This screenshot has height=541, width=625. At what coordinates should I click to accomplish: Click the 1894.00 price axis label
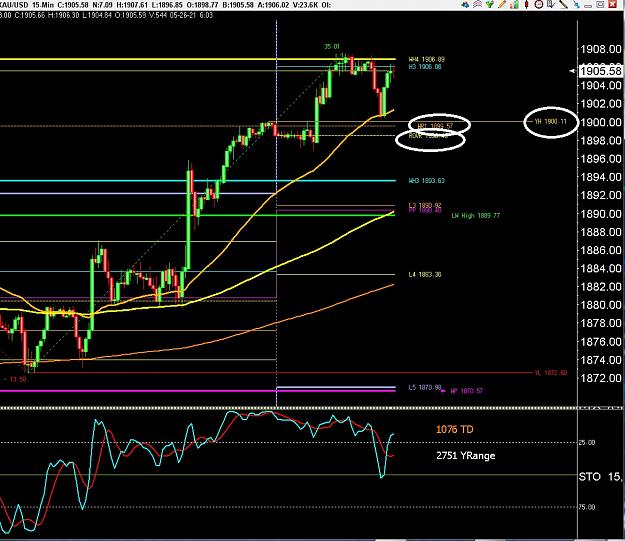click(x=601, y=177)
